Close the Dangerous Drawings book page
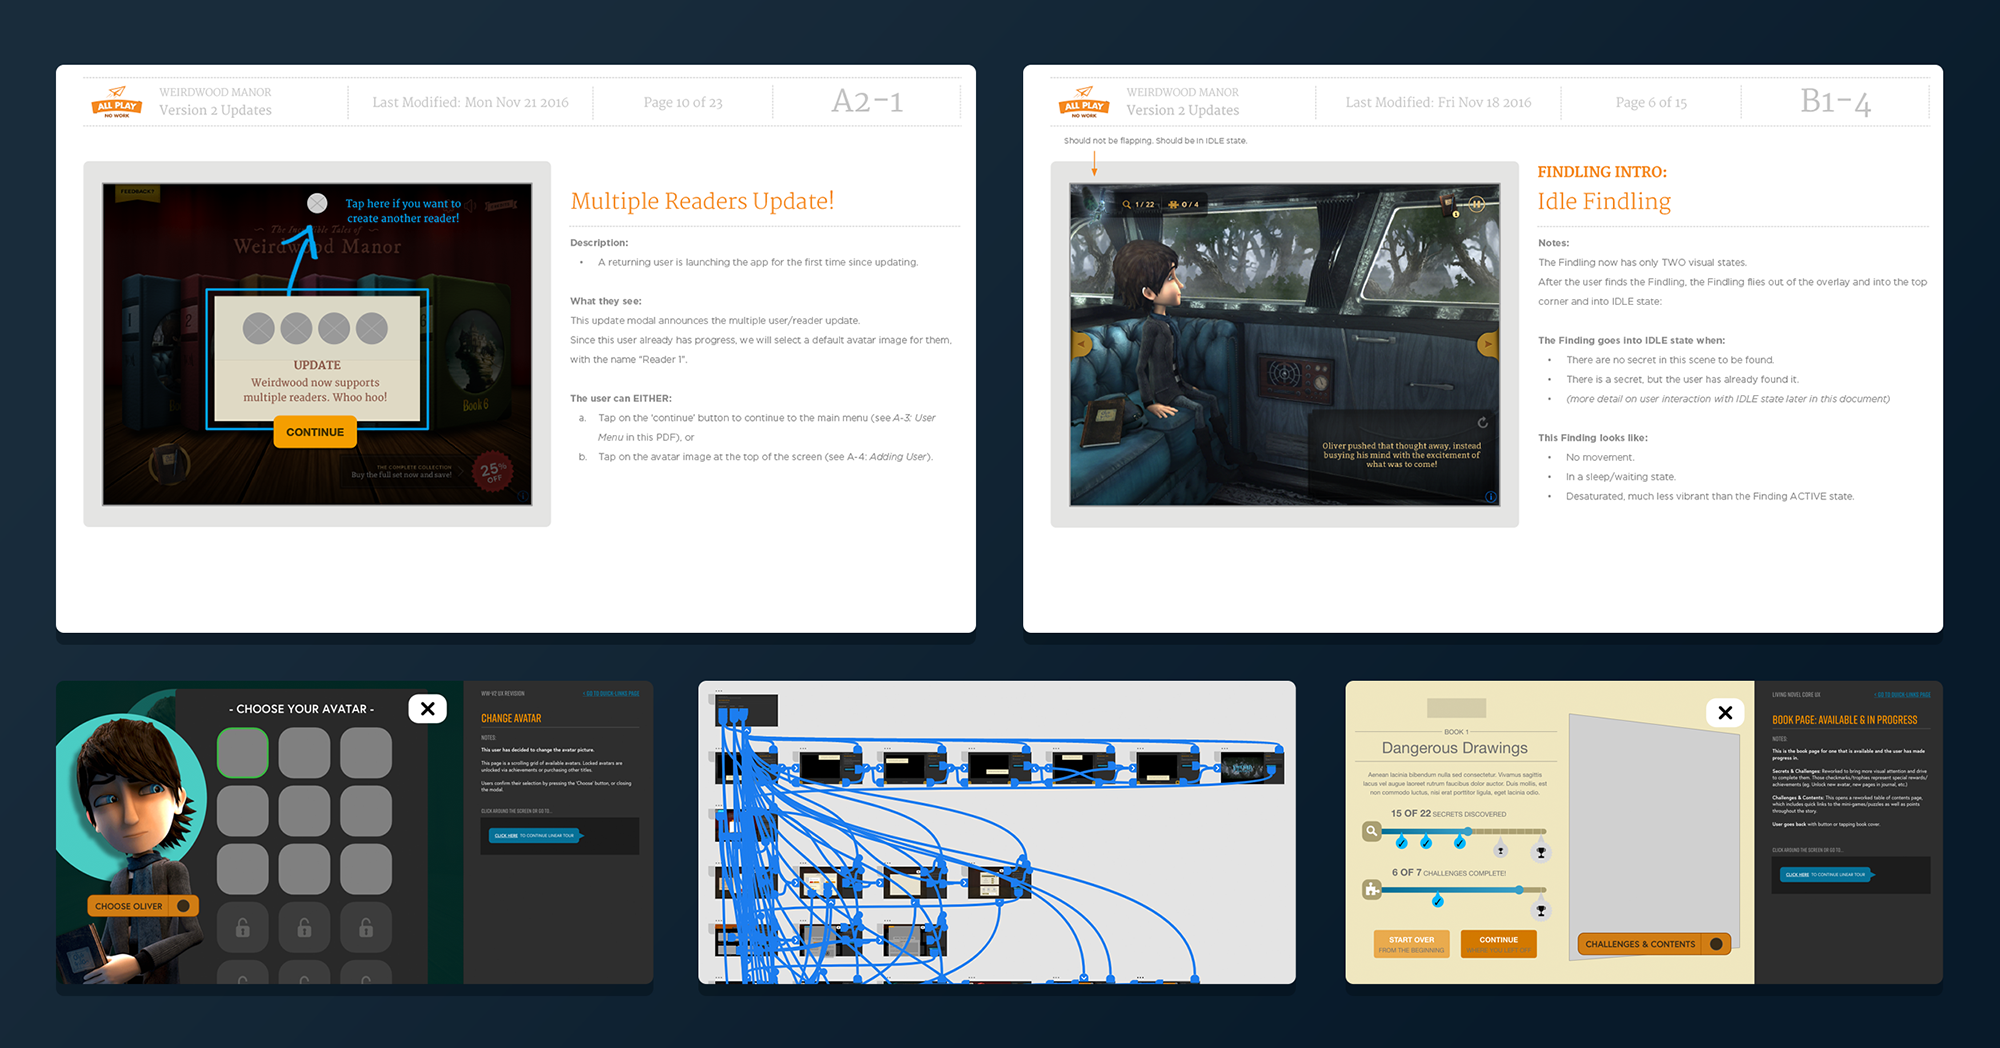The image size is (2000, 1048). click(x=1725, y=712)
